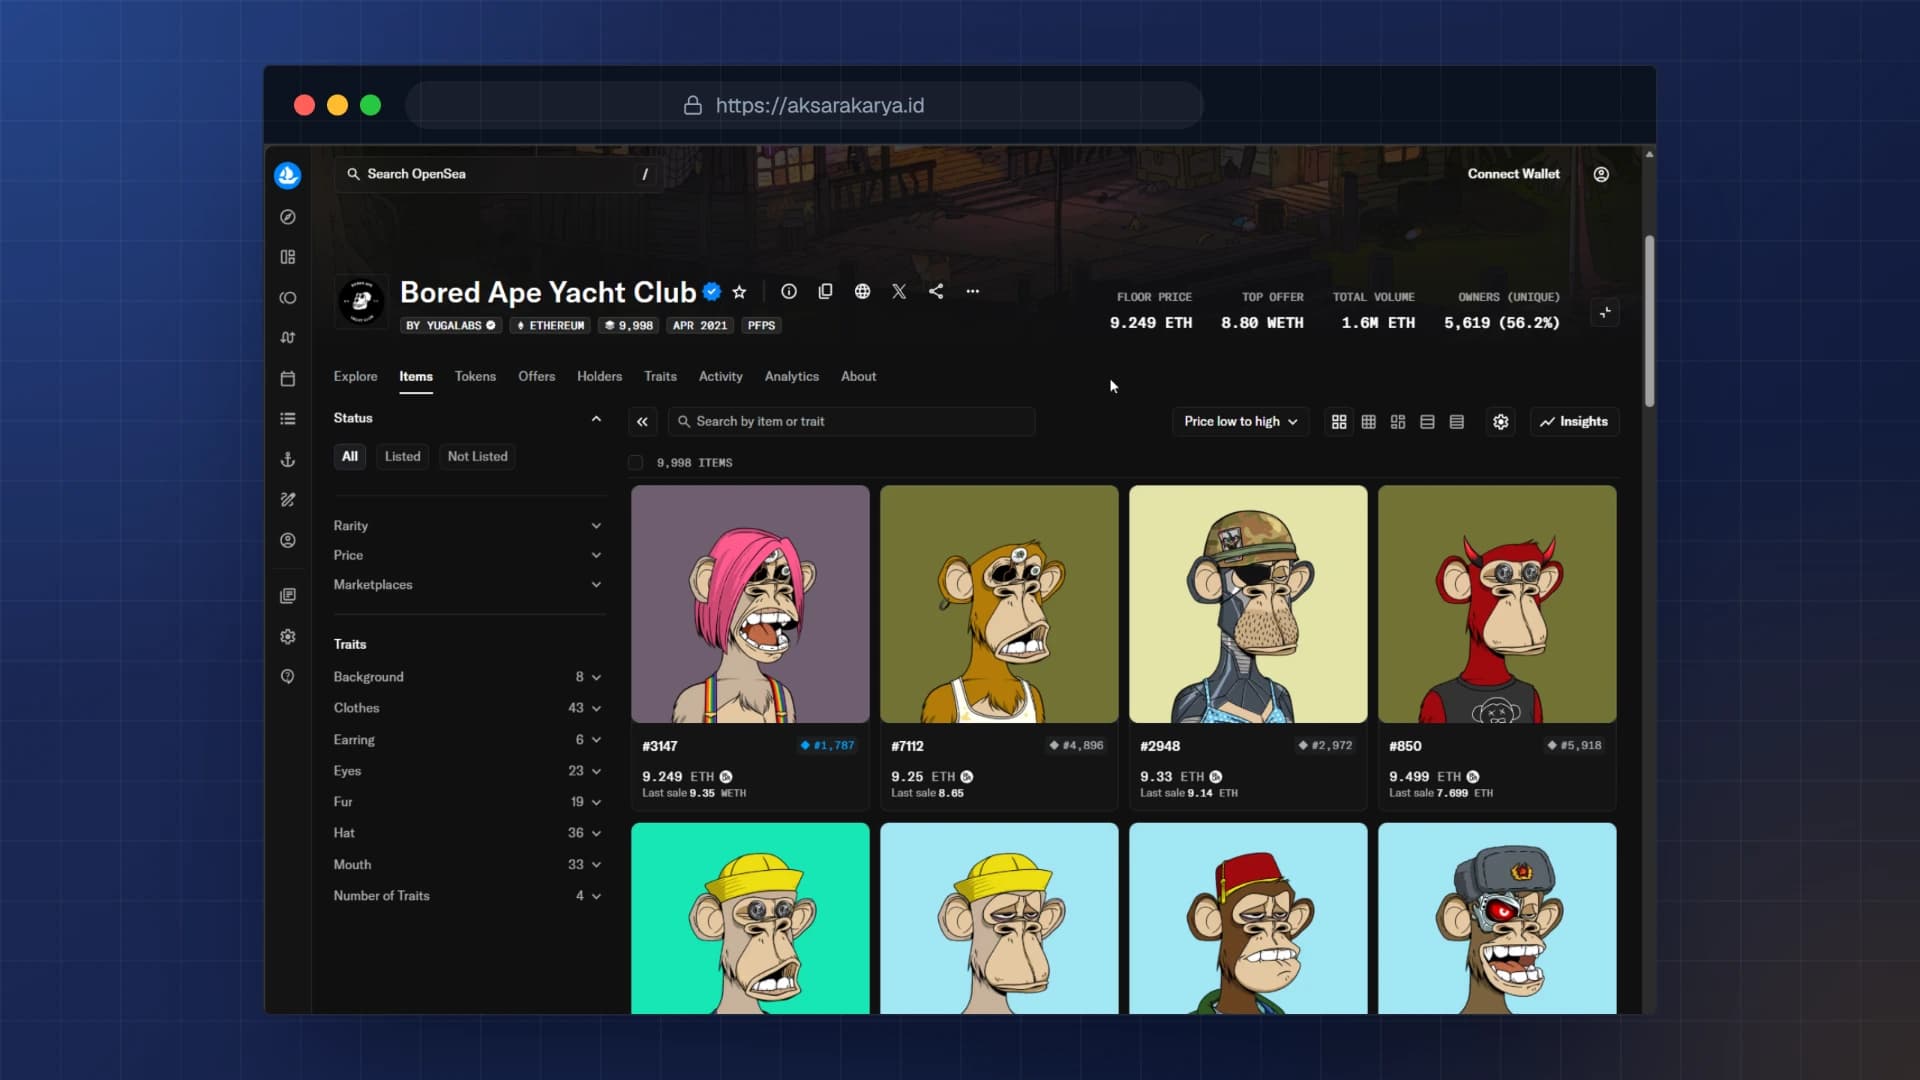This screenshot has width=1920, height=1080.
Task: Expand the Price filter
Action: coord(468,555)
